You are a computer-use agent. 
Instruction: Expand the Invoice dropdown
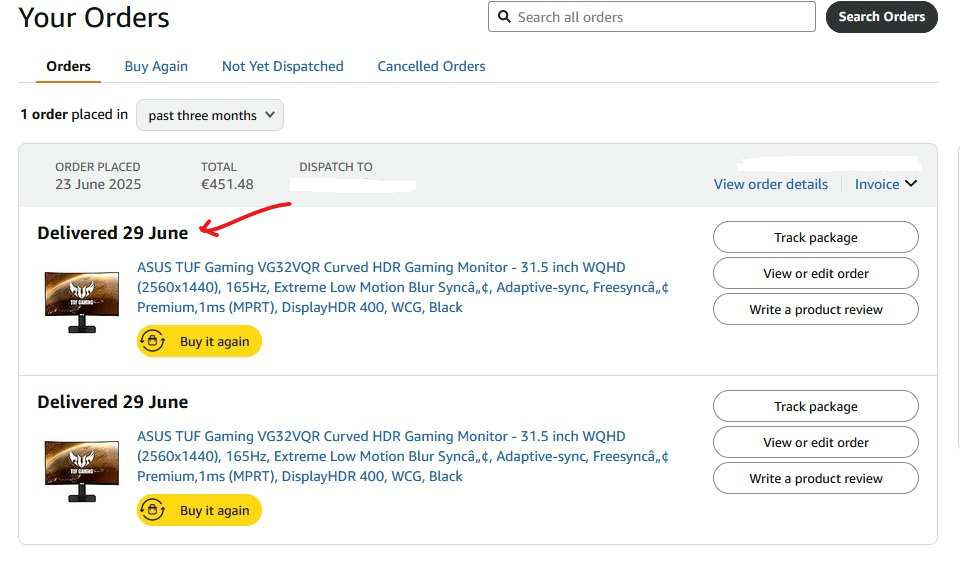[885, 184]
